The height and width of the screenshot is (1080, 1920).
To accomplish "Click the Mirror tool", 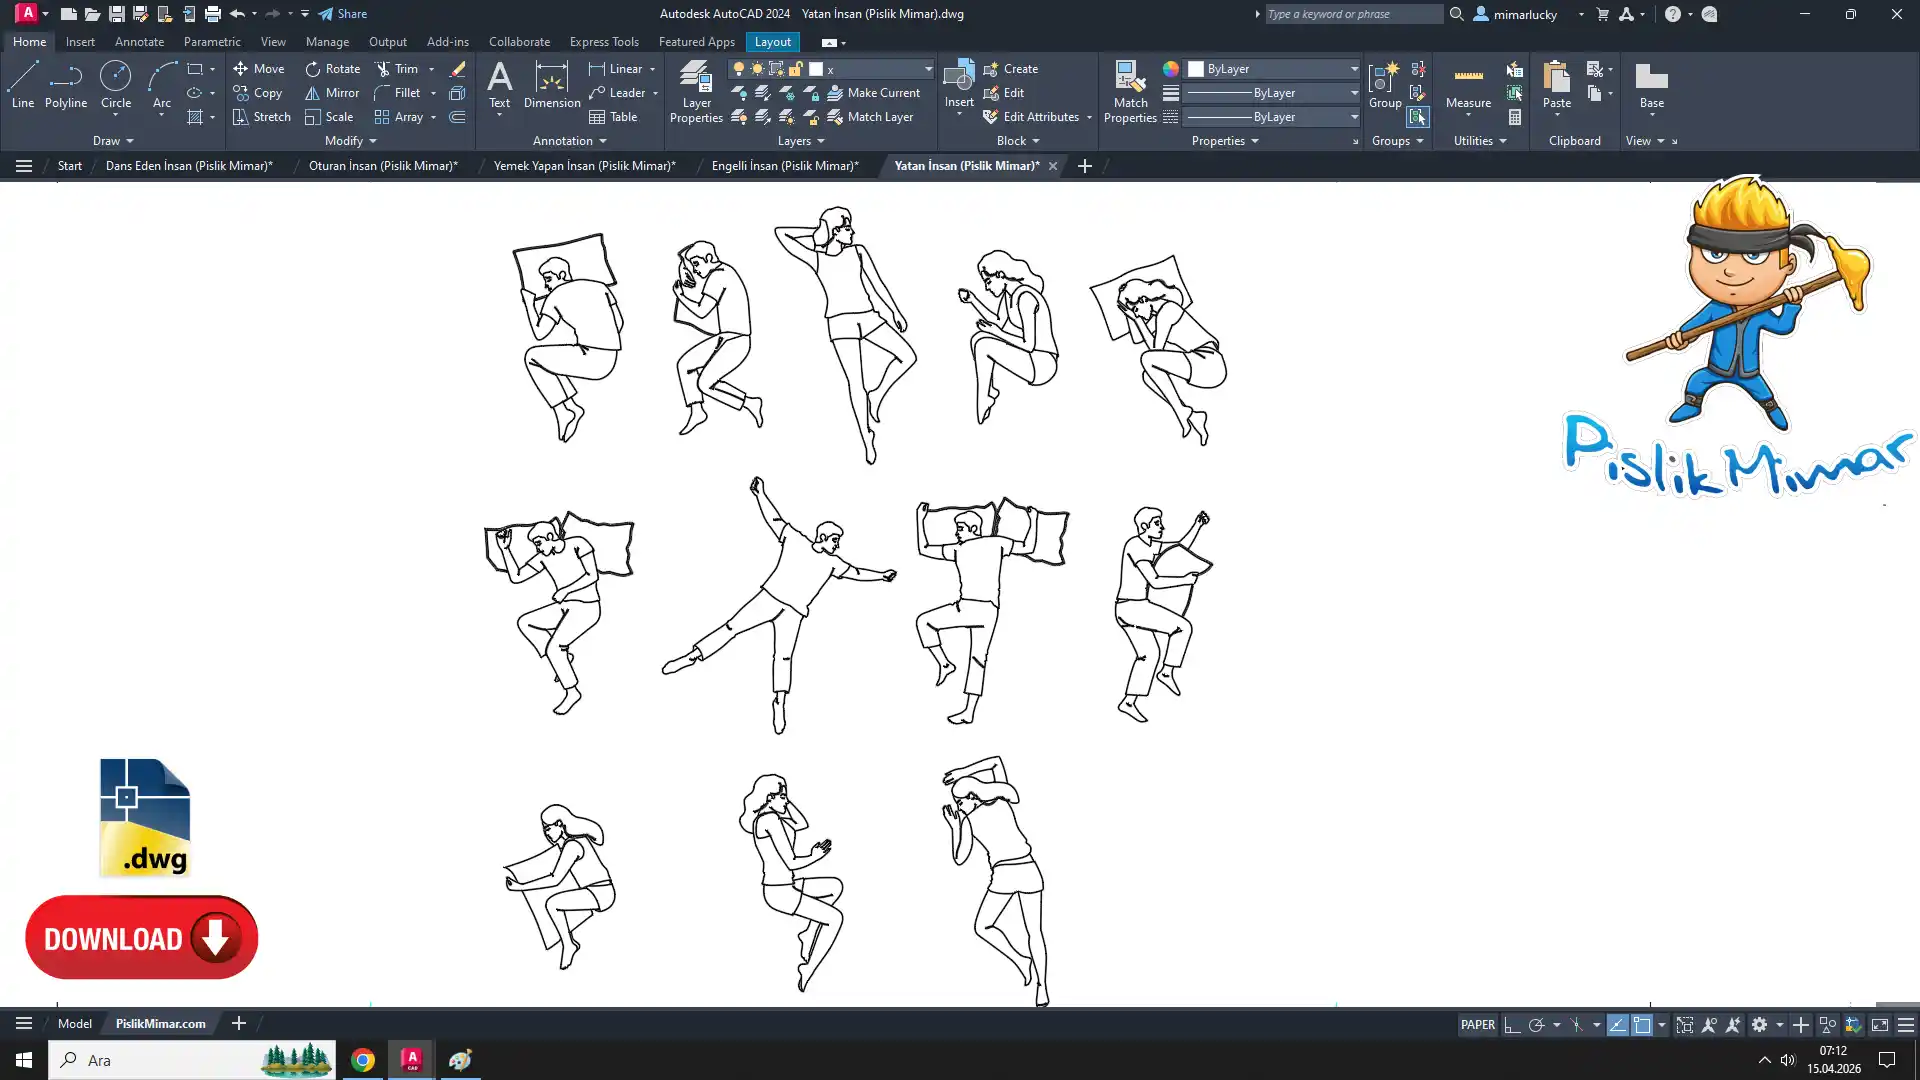I will tap(332, 93).
